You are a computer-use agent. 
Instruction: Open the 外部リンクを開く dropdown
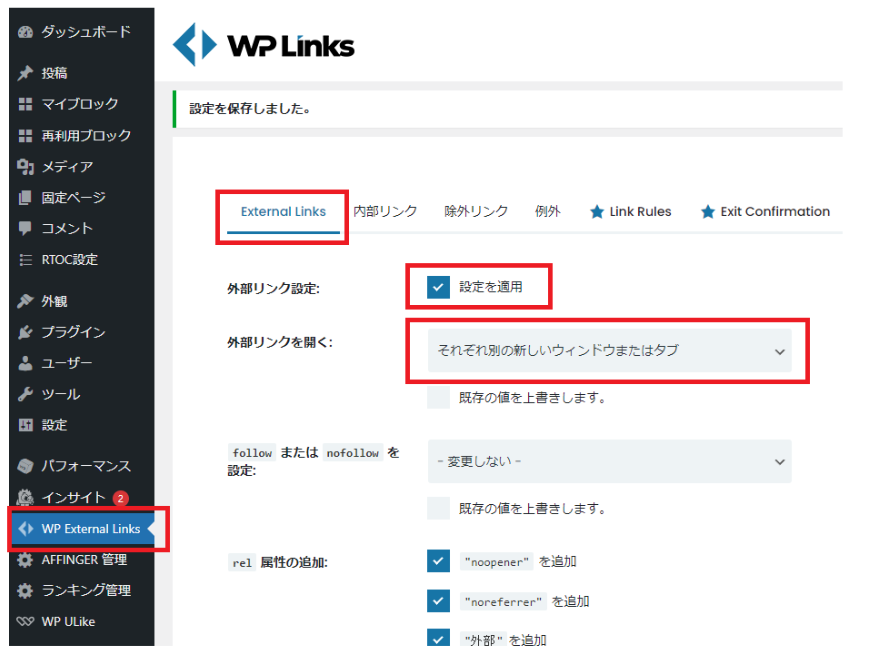point(609,351)
